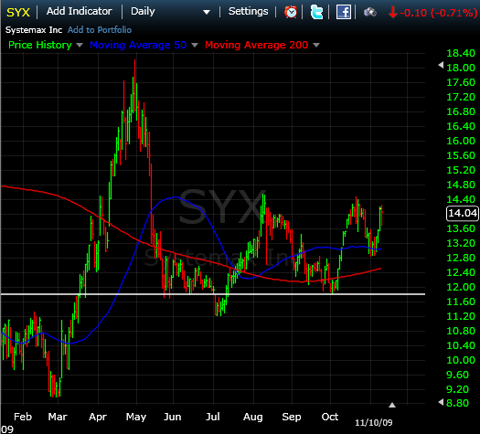This screenshot has width=480, height=434.
Task: Click the 11/10/09 date label
Action: click(x=374, y=423)
